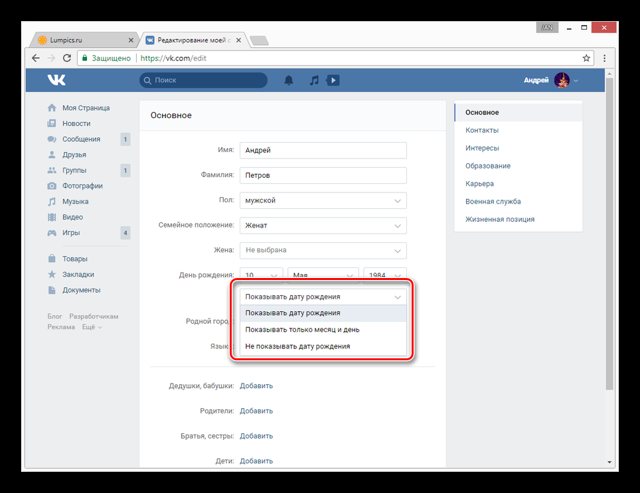640x493 pixels.
Task: Collapse the Показывать дату рождения dropdown header
Action: pos(323,297)
